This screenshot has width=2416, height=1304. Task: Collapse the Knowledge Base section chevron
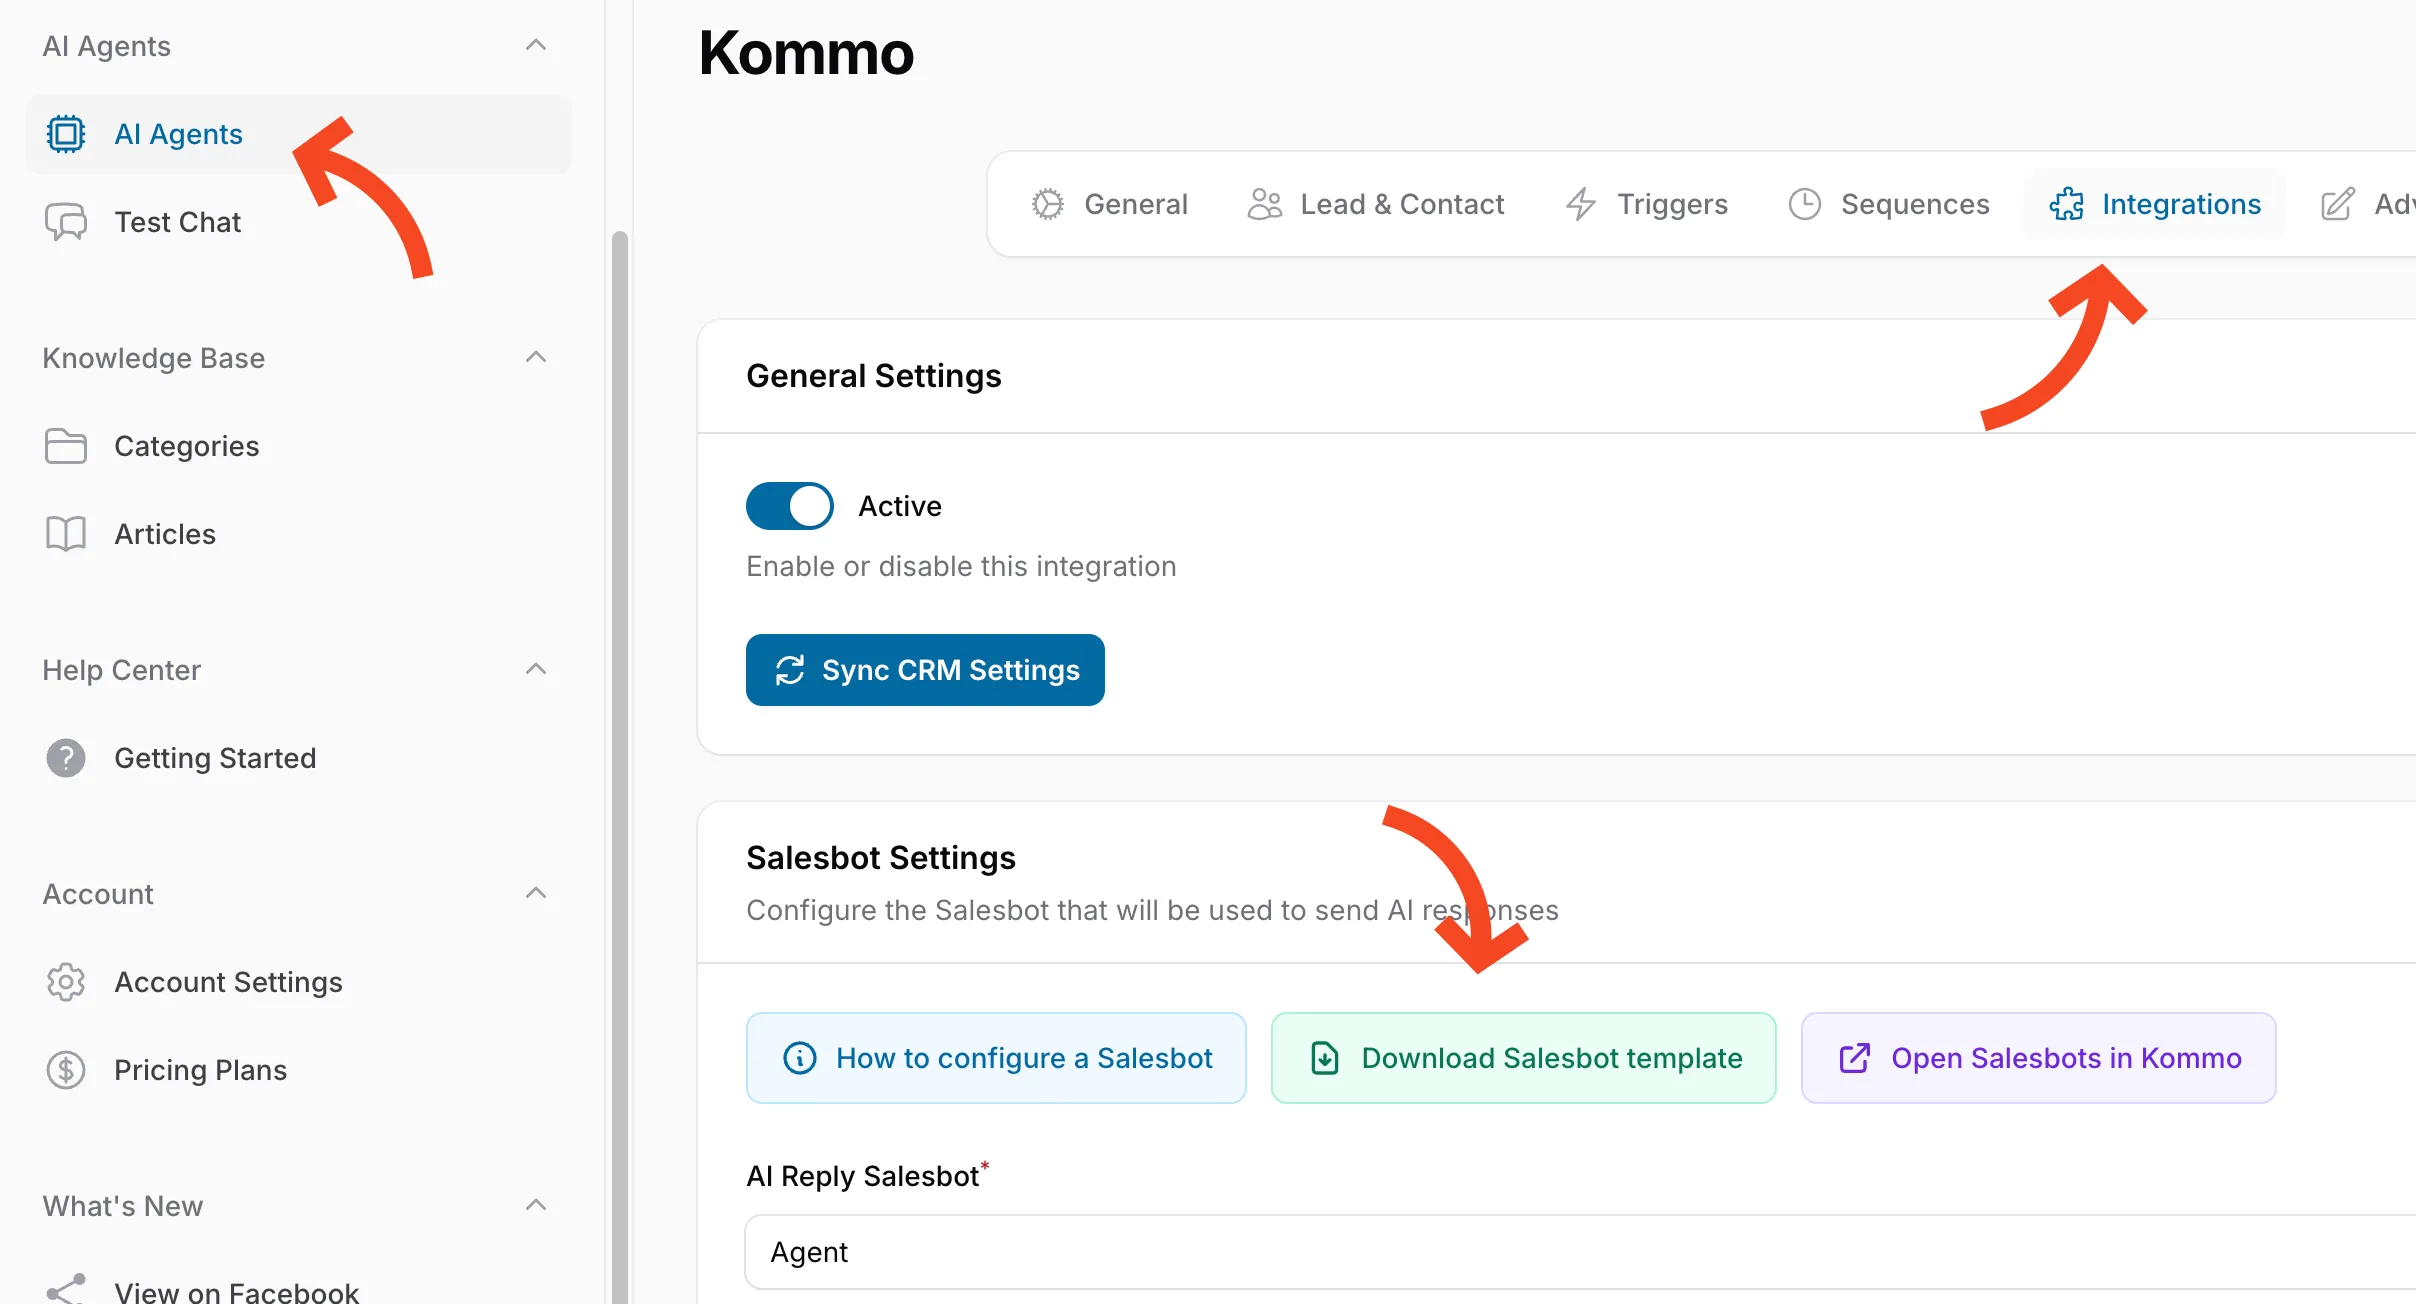536,358
